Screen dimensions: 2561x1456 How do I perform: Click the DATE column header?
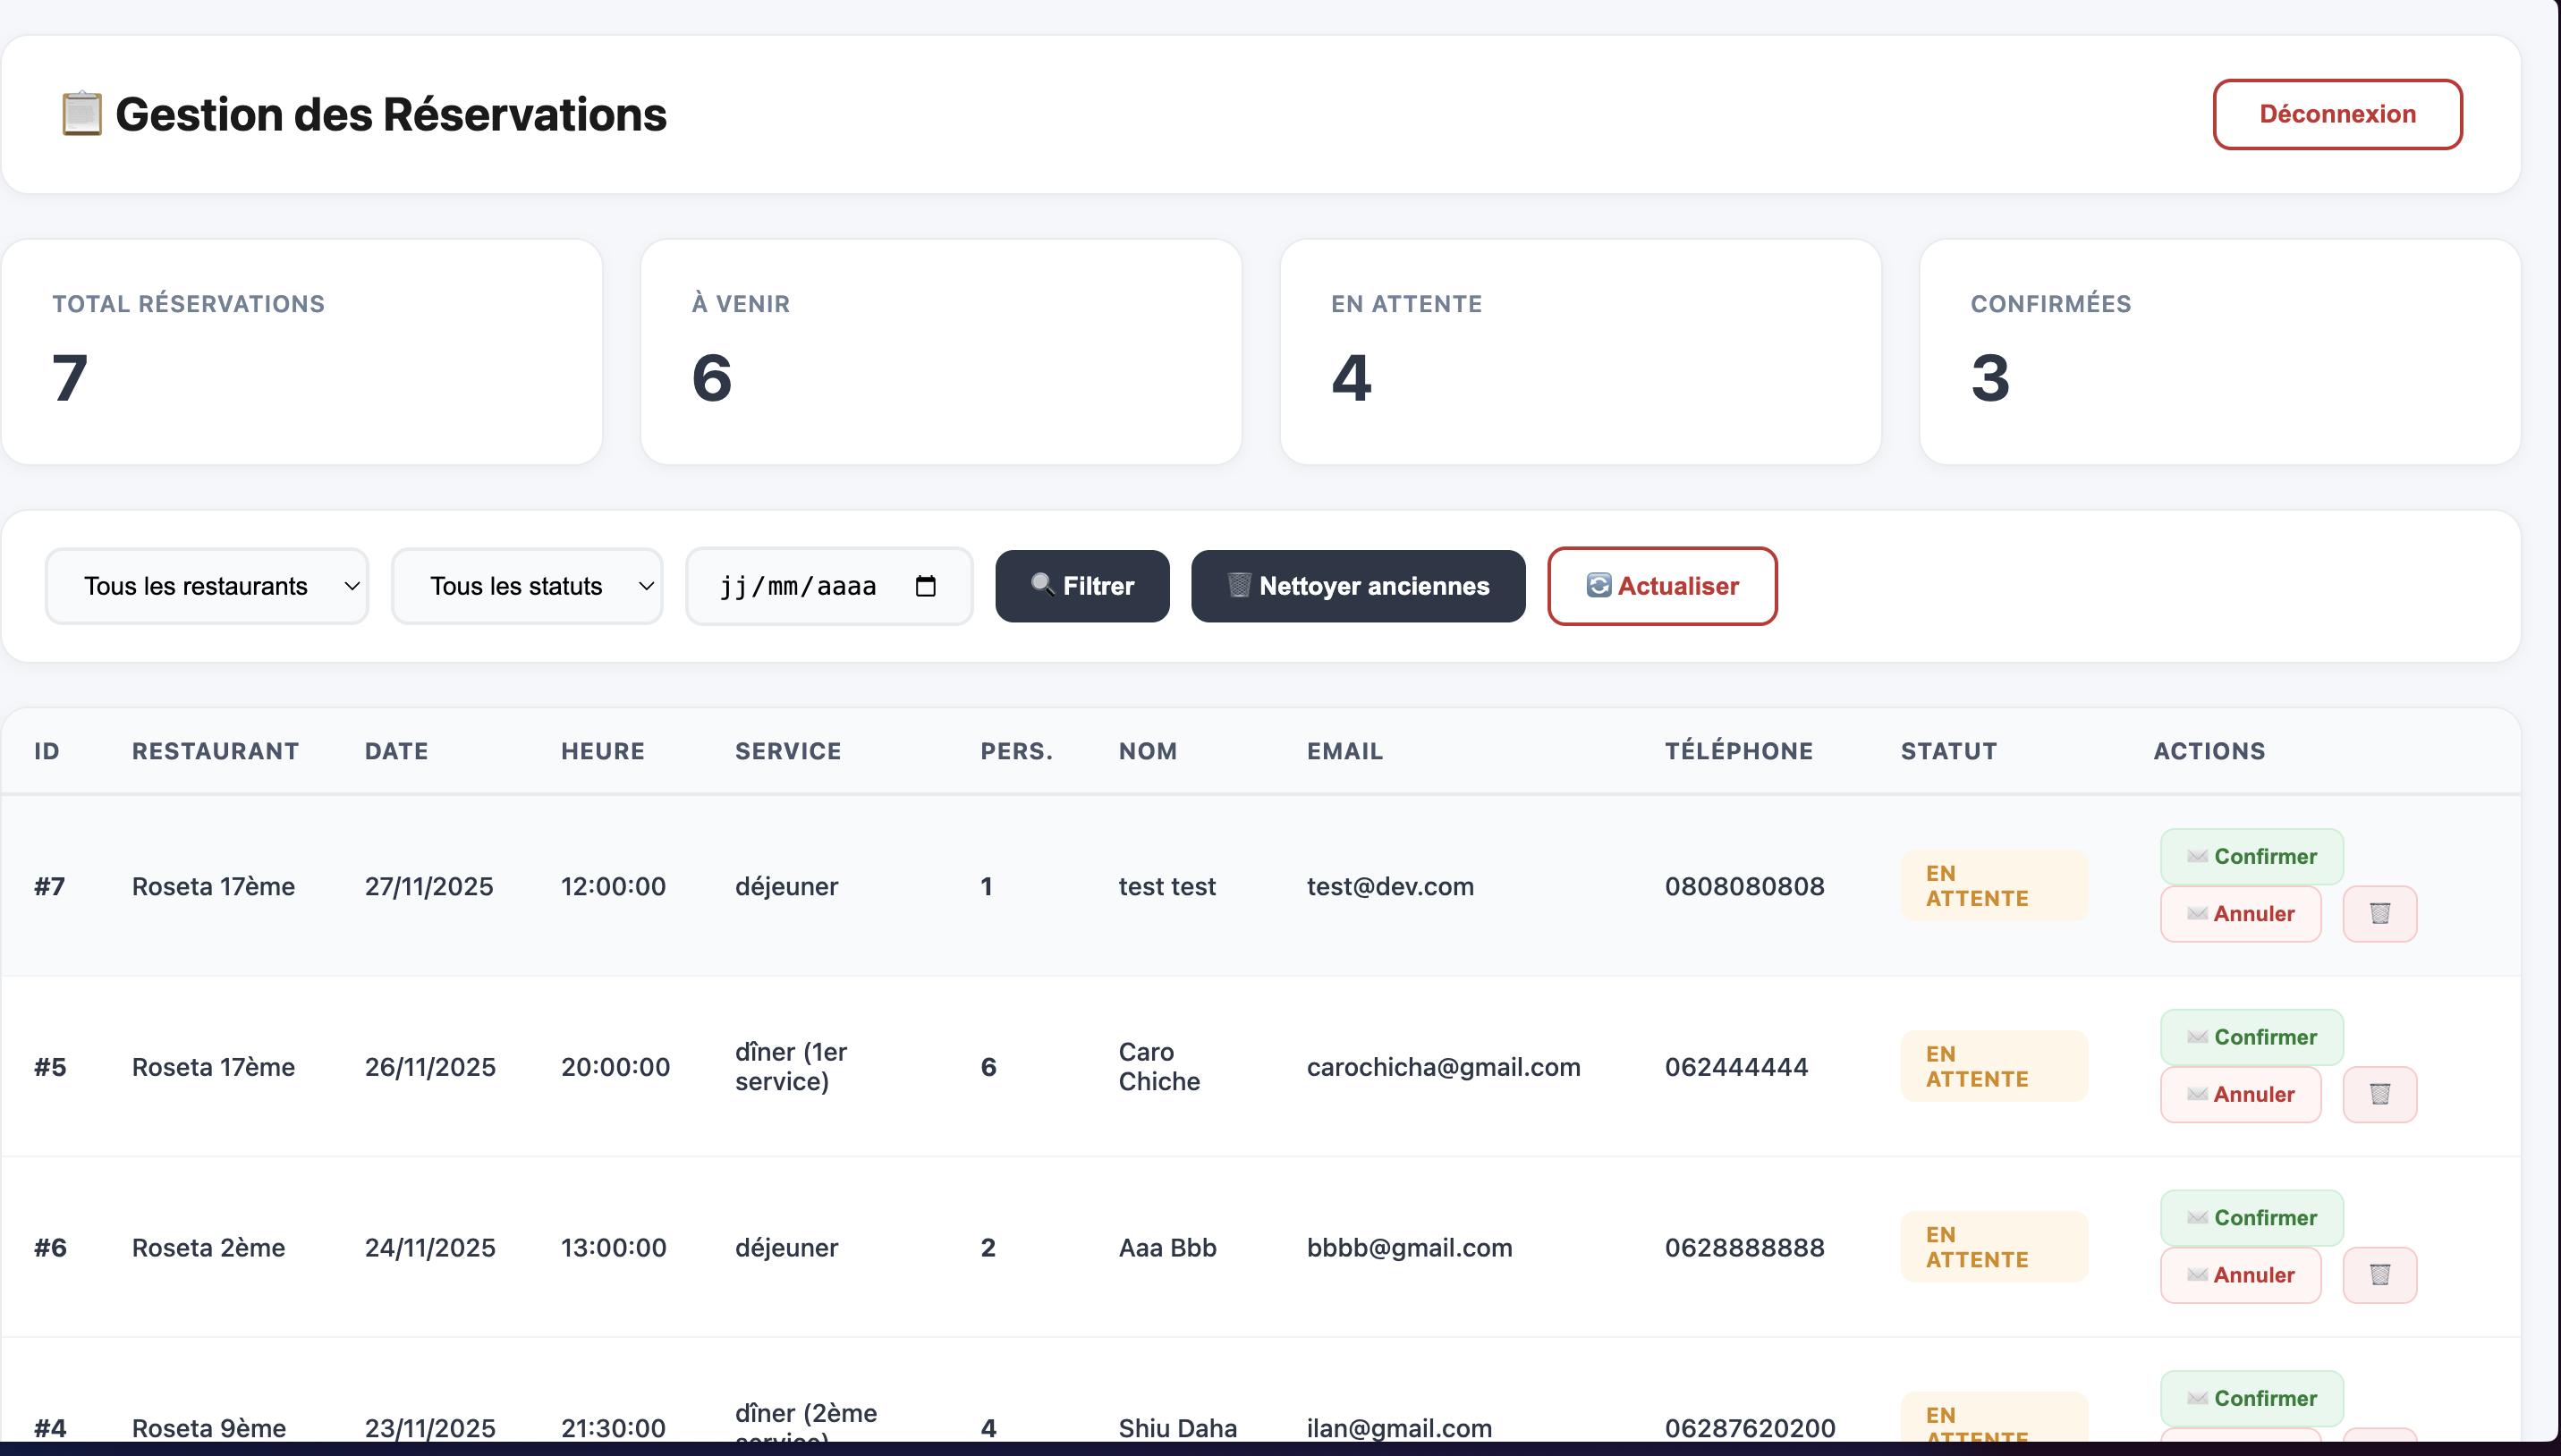396,751
